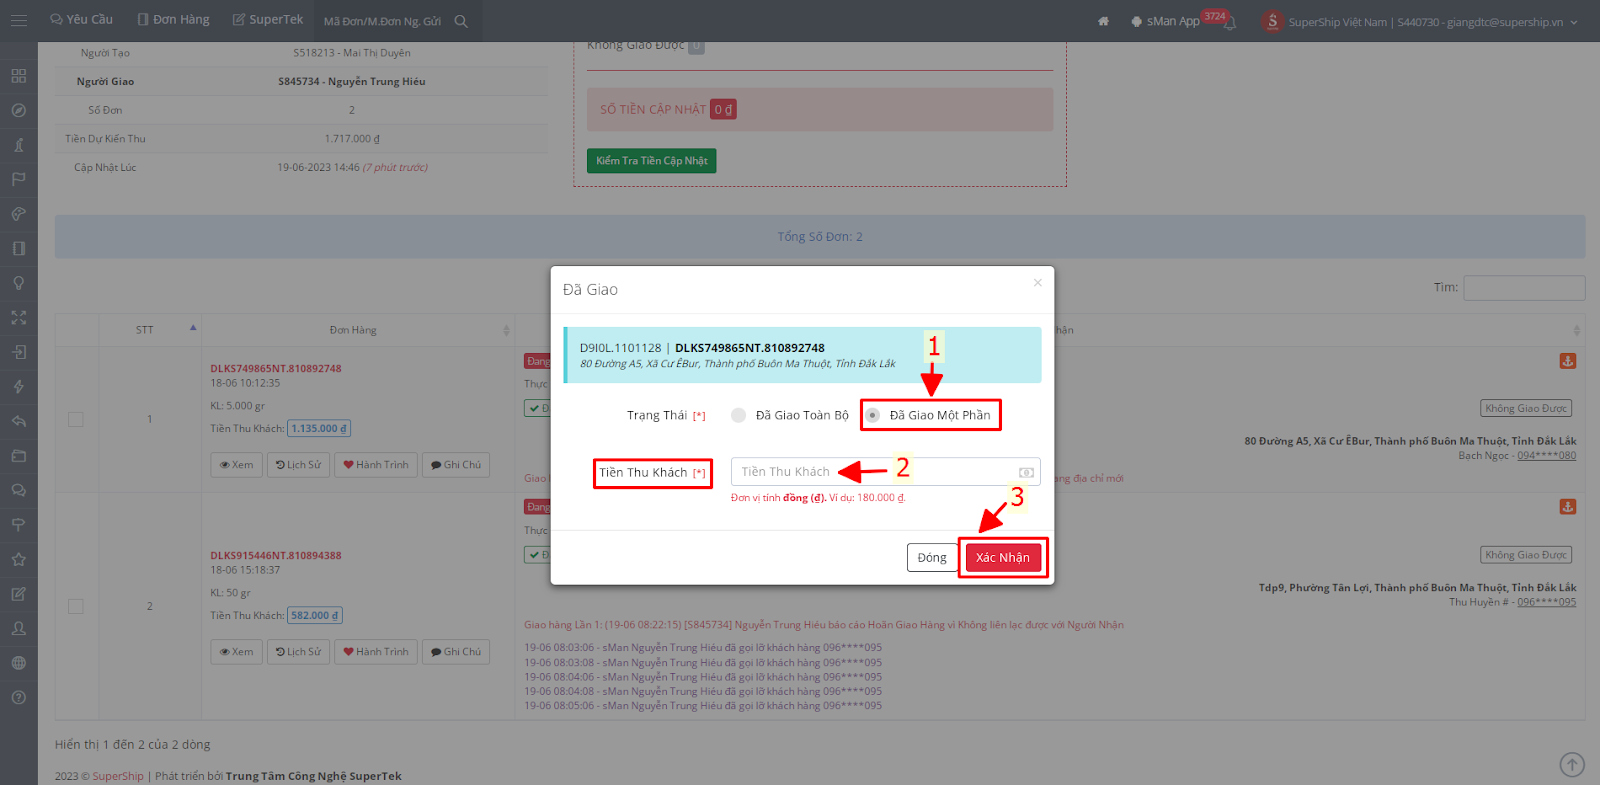Open the SuperShip footer link
This screenshot has width=1600, height=785.
(118, 776)
